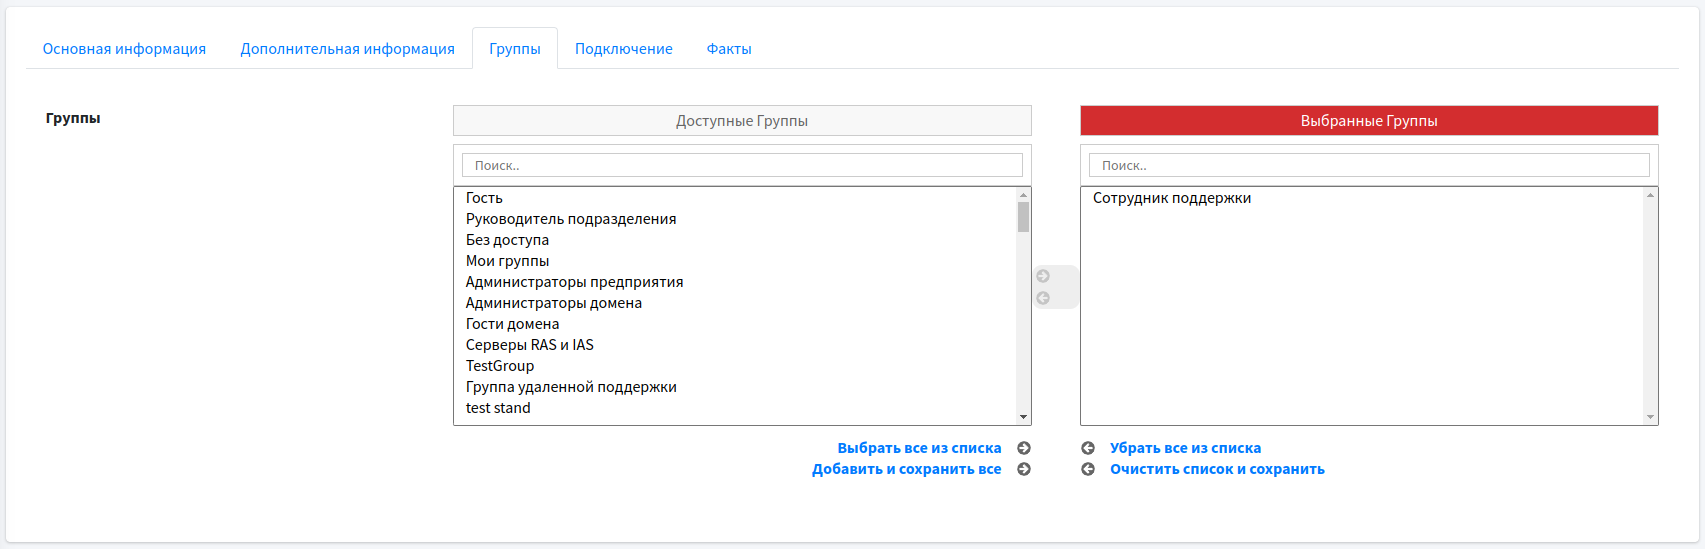Go to the 'Факты' tab
Screen dimensions: 1705x549
coord(729,49)
